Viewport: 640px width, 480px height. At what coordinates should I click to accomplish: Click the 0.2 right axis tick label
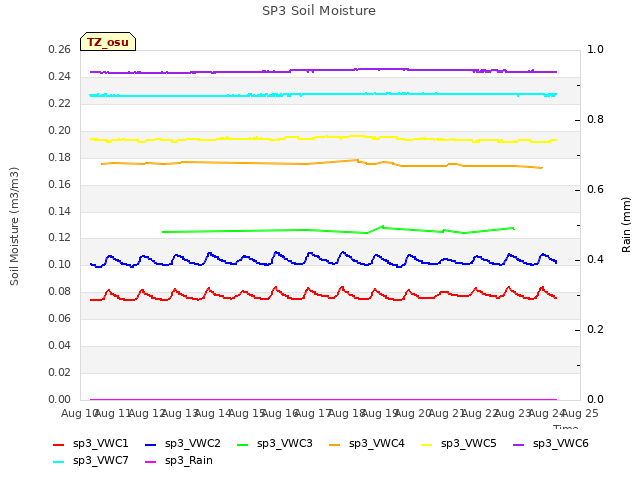coord(595,329)
